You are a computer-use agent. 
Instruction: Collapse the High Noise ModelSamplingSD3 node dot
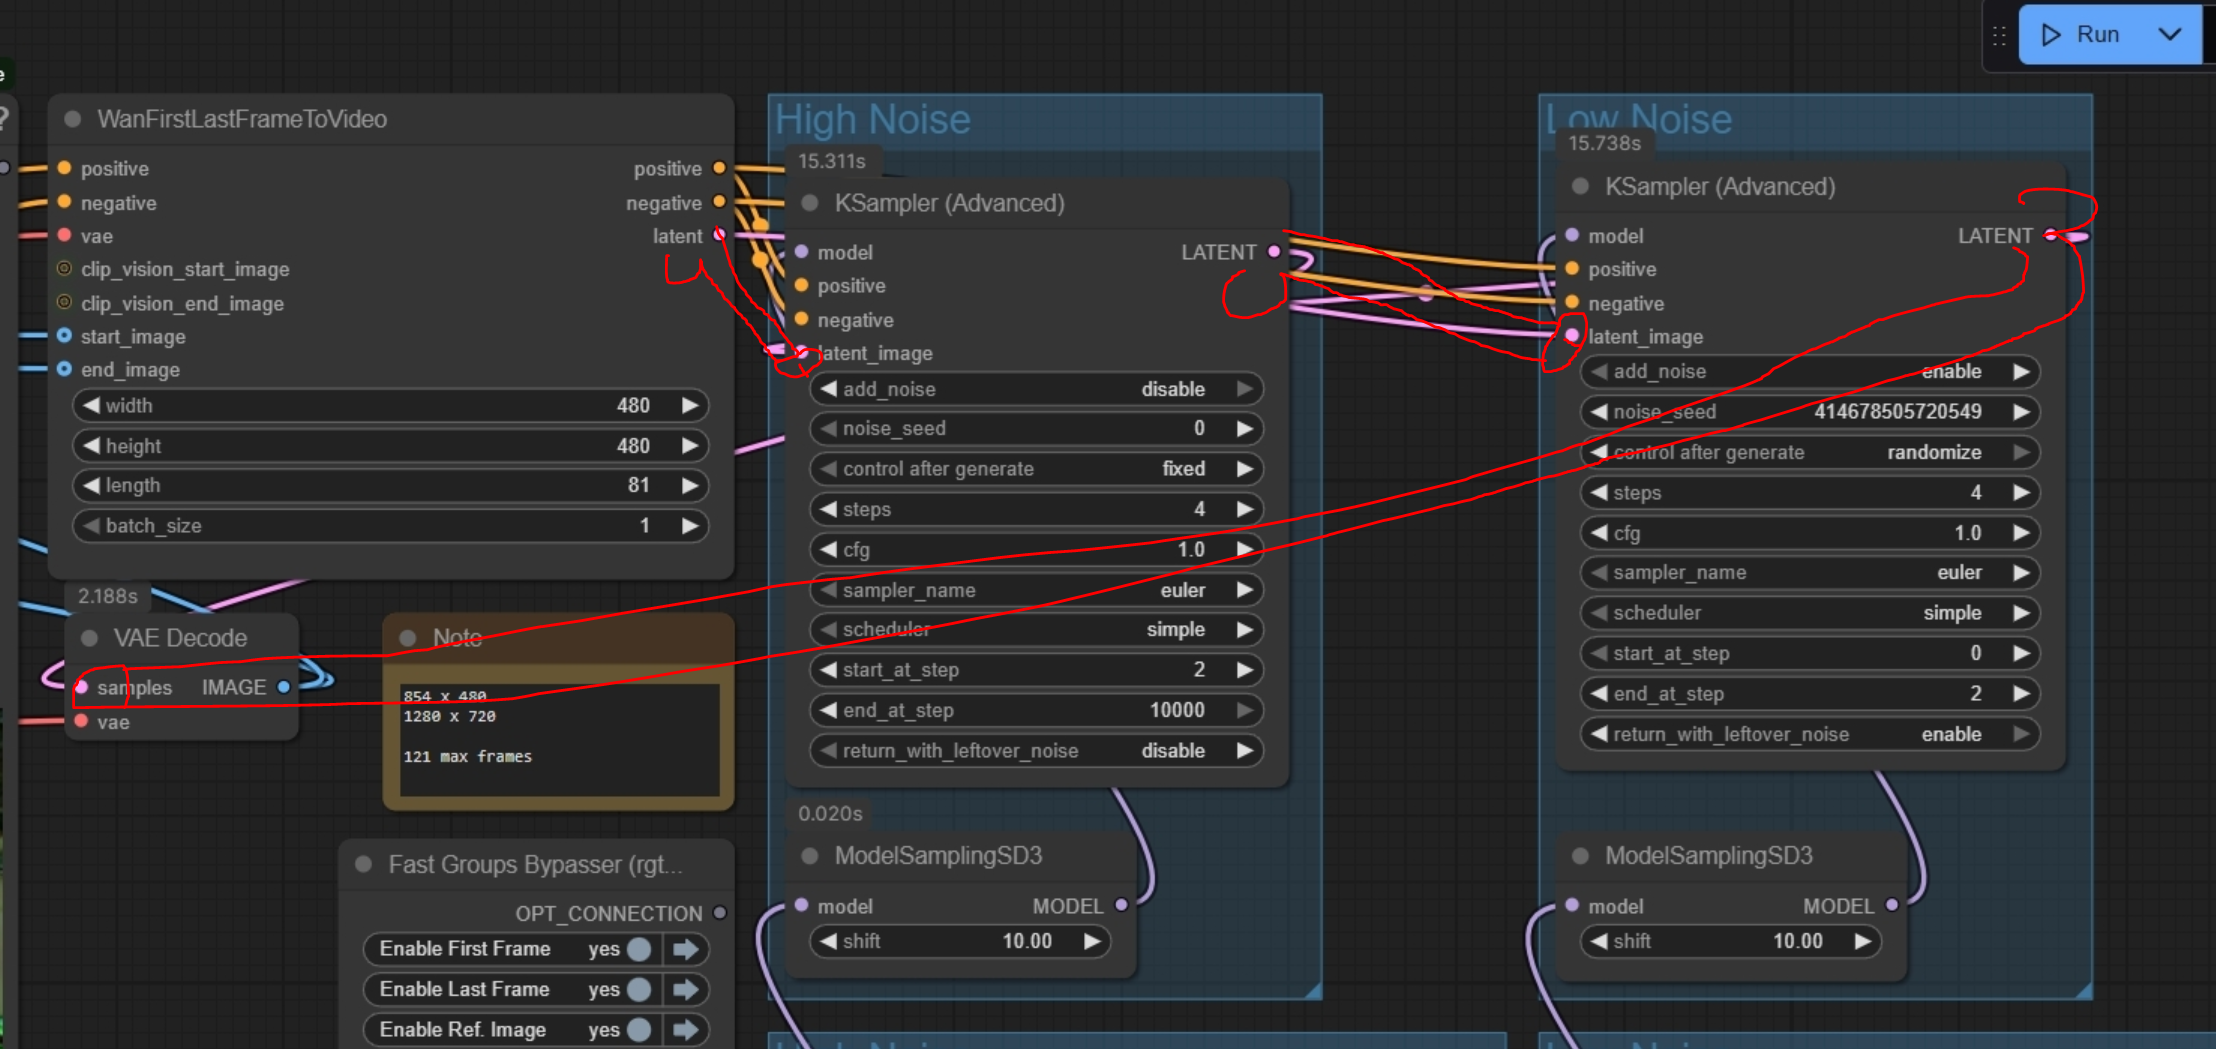[810, 855]
